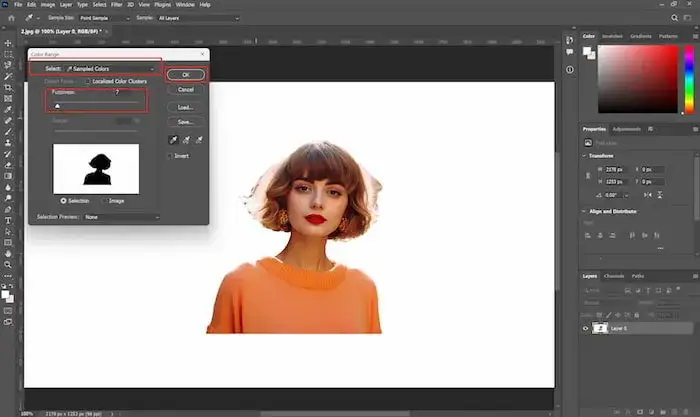Enable Localized Color Clusters checkbox
Screen dimensions: 700x417
click(x=88, y=80)
